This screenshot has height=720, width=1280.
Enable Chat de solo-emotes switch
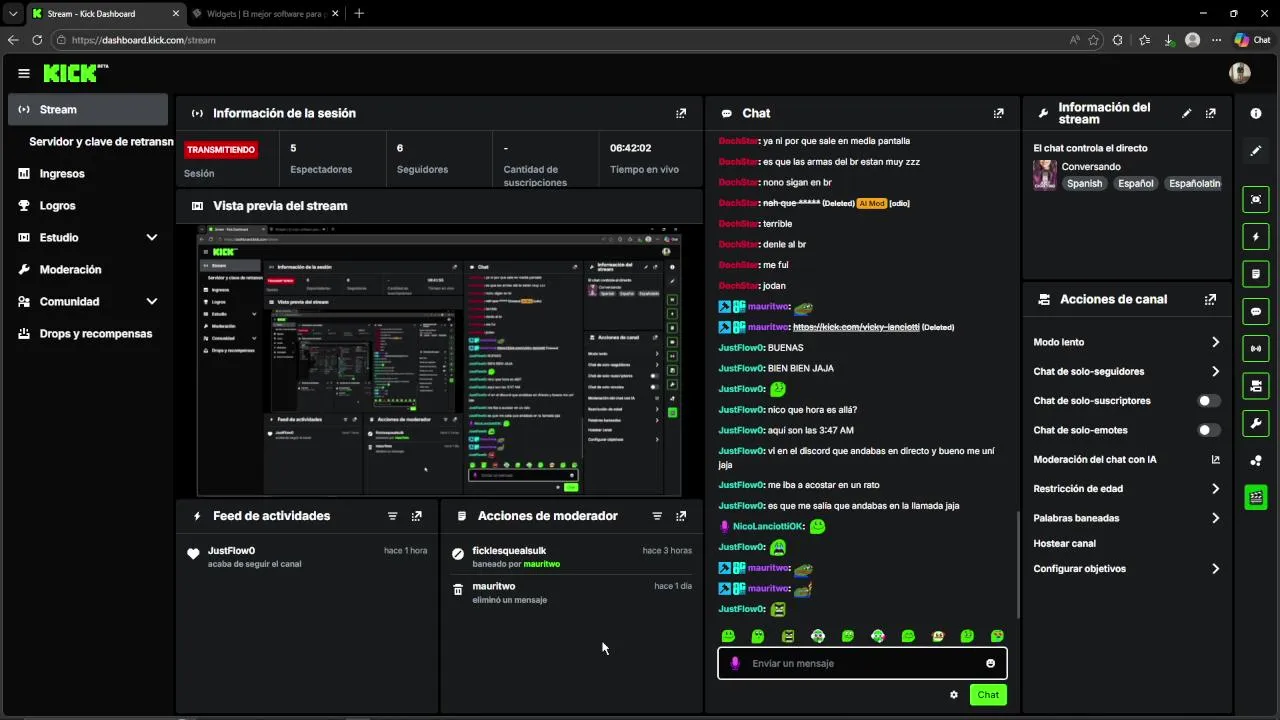click(x=1209, y=430)
